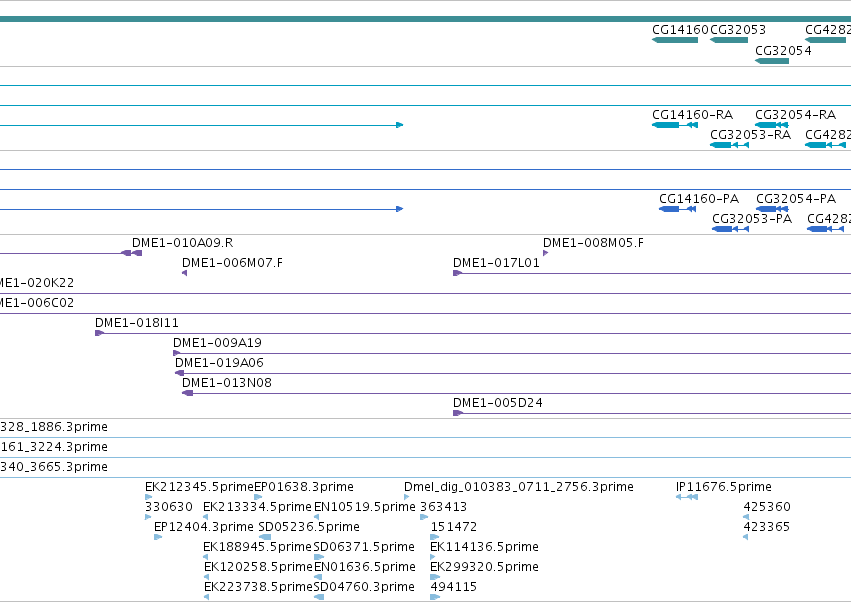
Task: Select the CG32054-RA transcript
Action: pos(771,125)
